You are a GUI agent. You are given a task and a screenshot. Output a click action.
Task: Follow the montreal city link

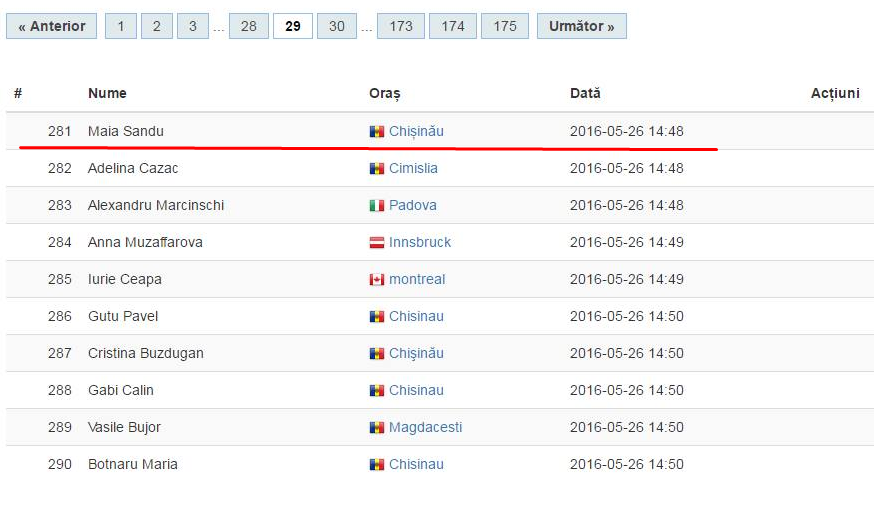coord(417,280)
